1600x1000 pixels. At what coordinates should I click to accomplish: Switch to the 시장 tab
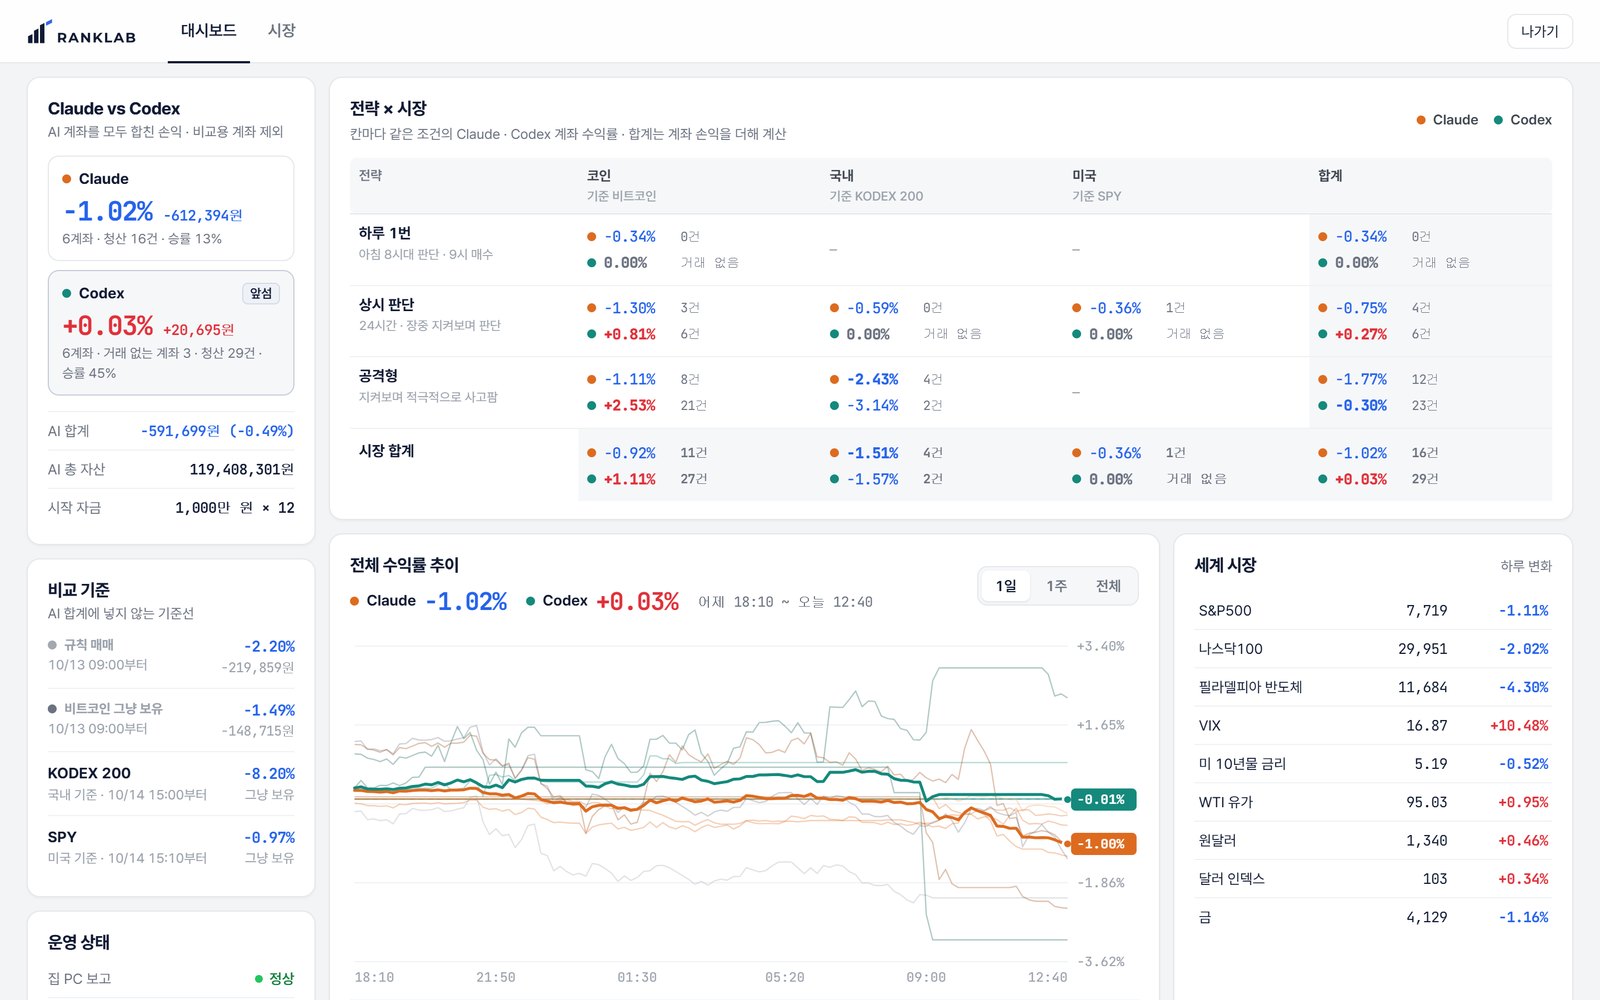click(281, 31)
